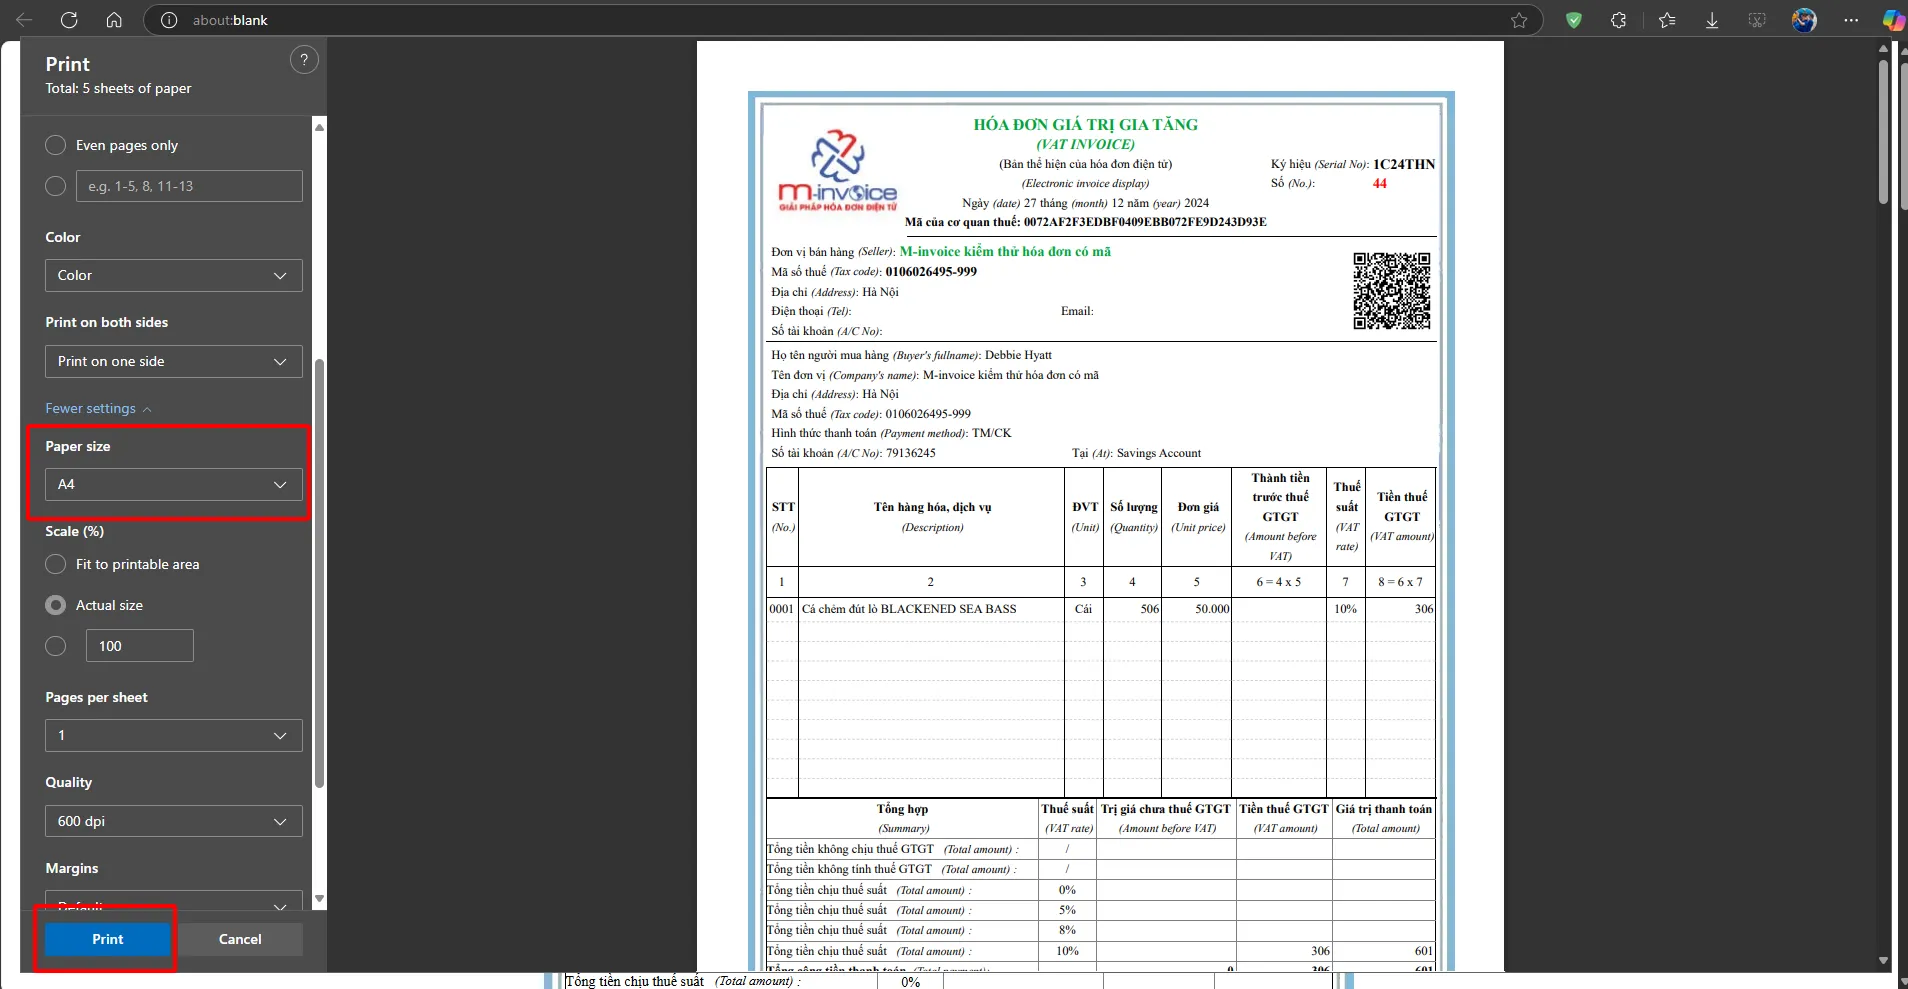Screen dimensions: 1908x989
Task: Click the QR code on the invoice
Action: (1391, 291)
